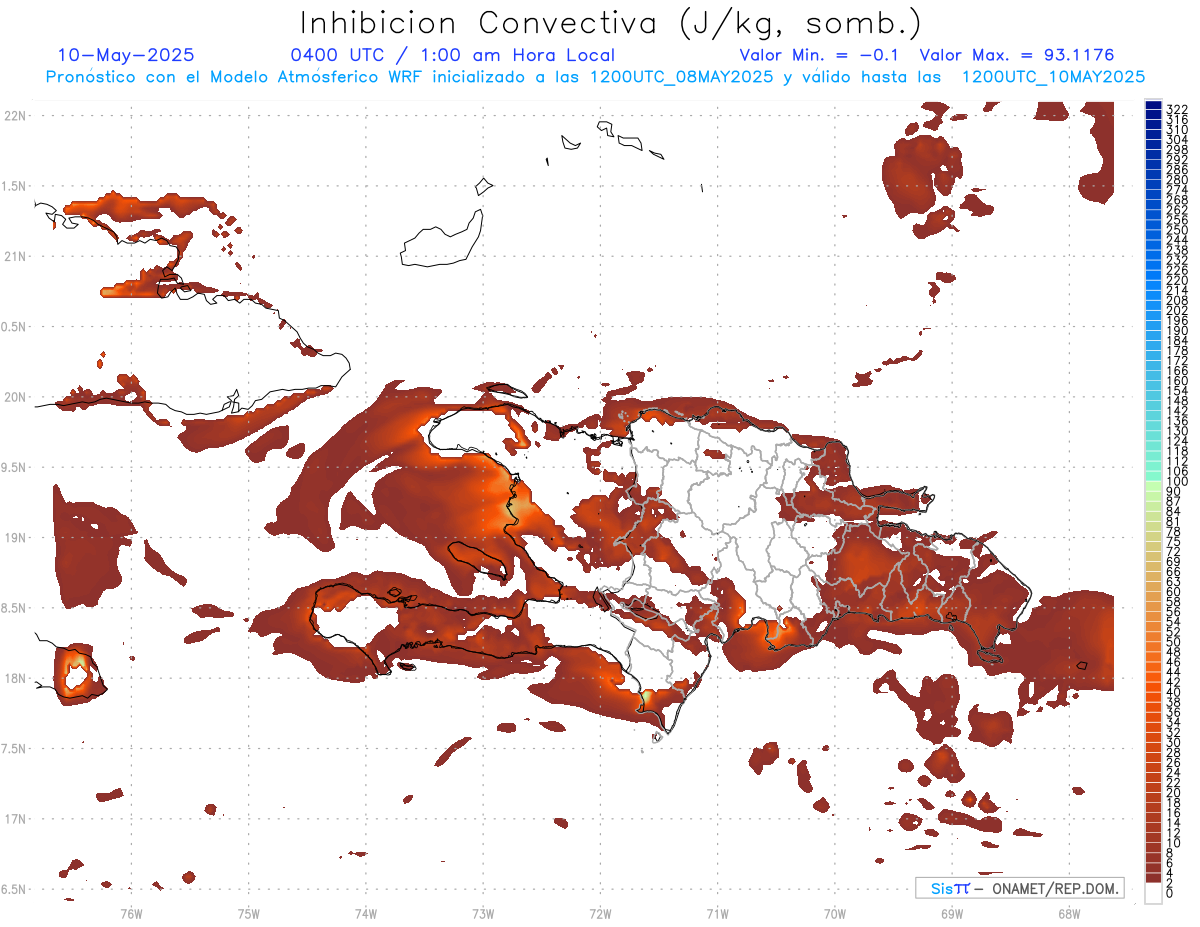Click the longitude label "74W"
1200x927 pixels.
[x=365, y=913]
